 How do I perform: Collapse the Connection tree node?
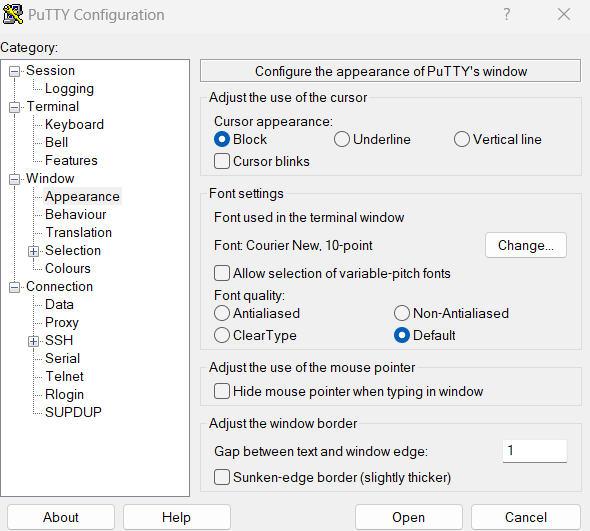(x=14, y=287)
